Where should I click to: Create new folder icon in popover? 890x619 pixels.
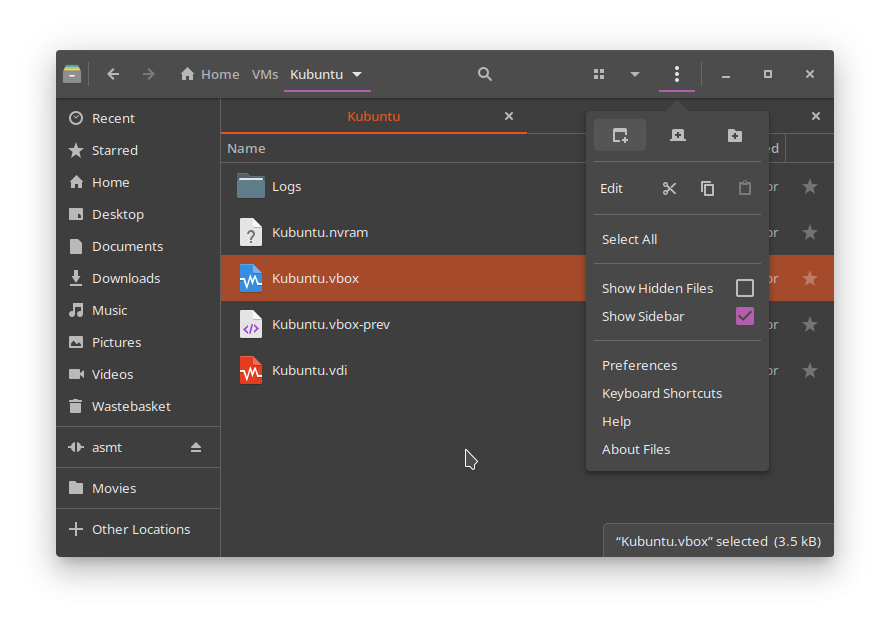point(734,136)
